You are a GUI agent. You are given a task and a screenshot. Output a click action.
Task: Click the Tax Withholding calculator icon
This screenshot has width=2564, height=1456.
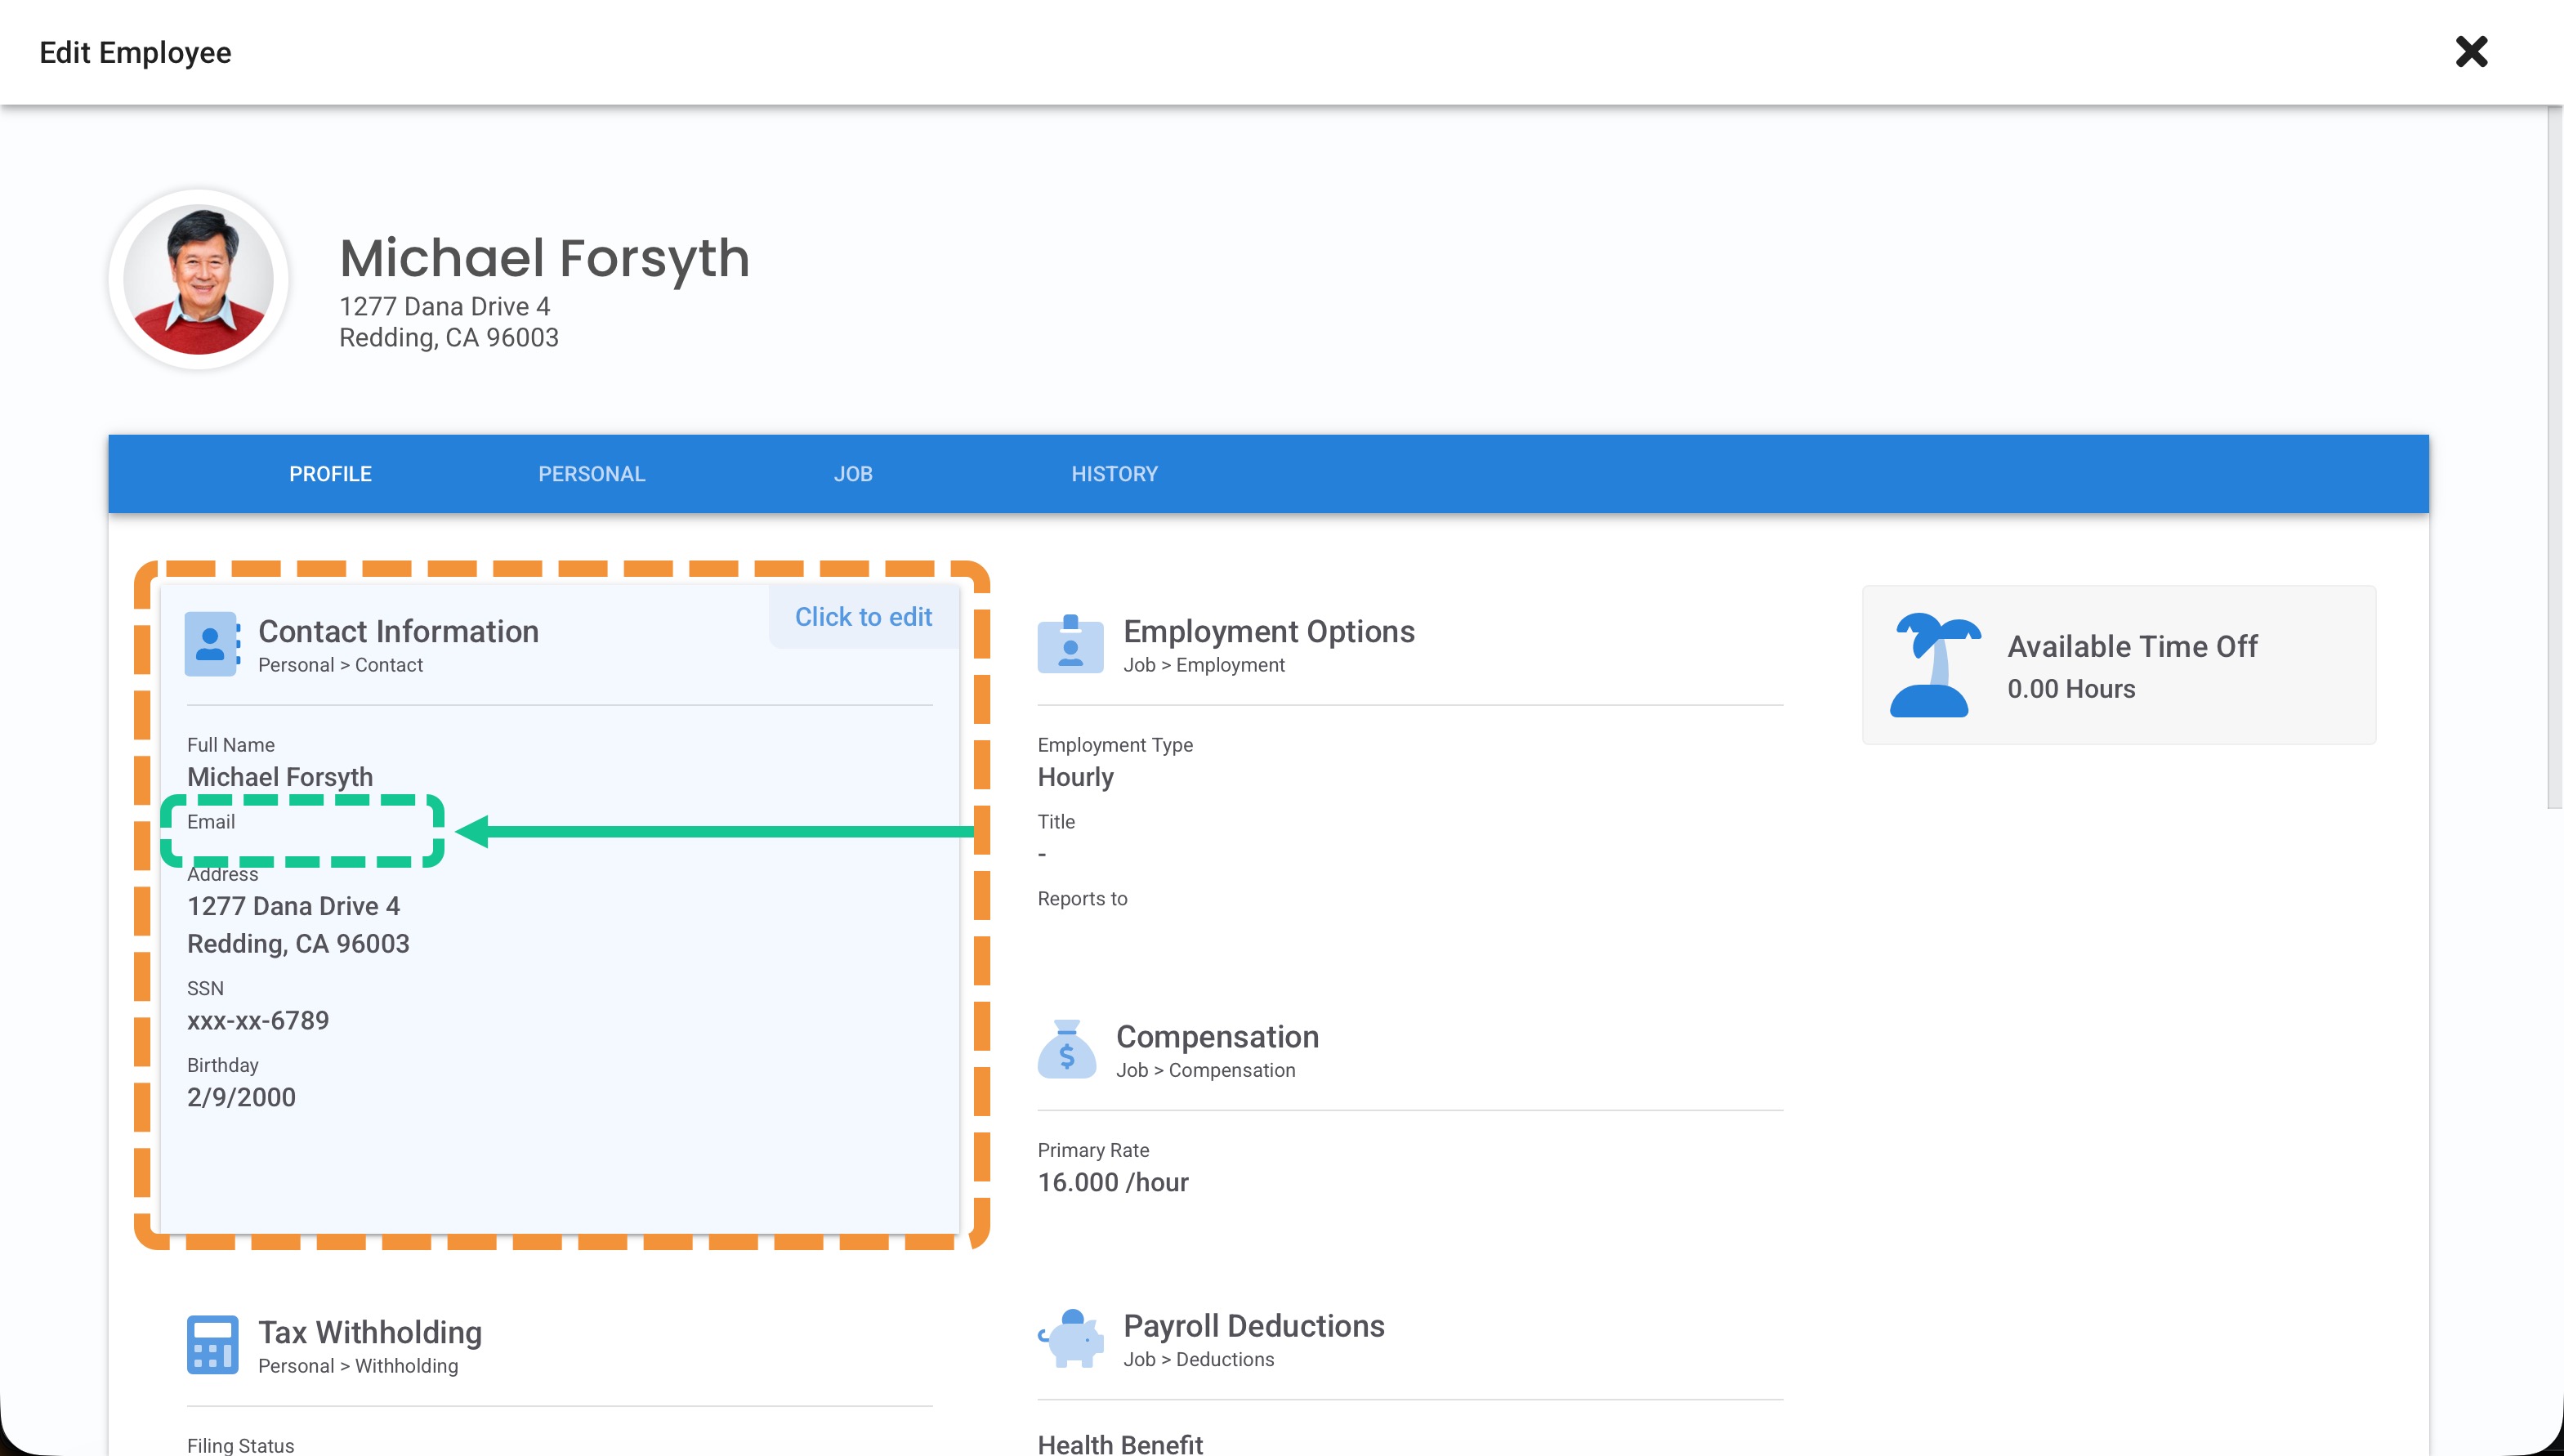(x=212, y=1344)
